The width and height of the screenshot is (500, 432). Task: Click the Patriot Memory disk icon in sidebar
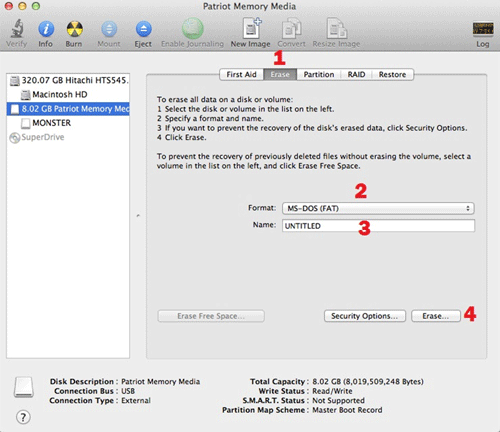tap(15, 109)
